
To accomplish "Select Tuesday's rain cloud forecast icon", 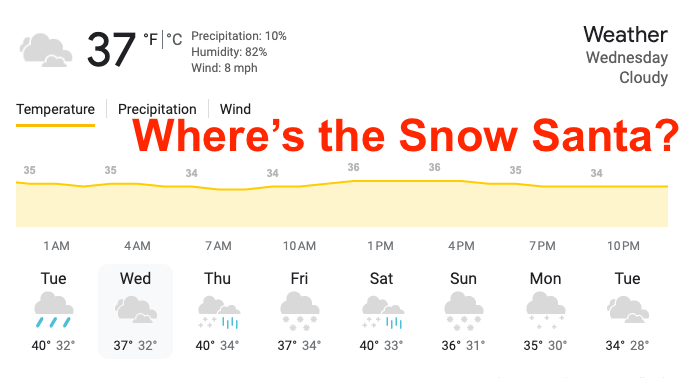I will 54,310.
